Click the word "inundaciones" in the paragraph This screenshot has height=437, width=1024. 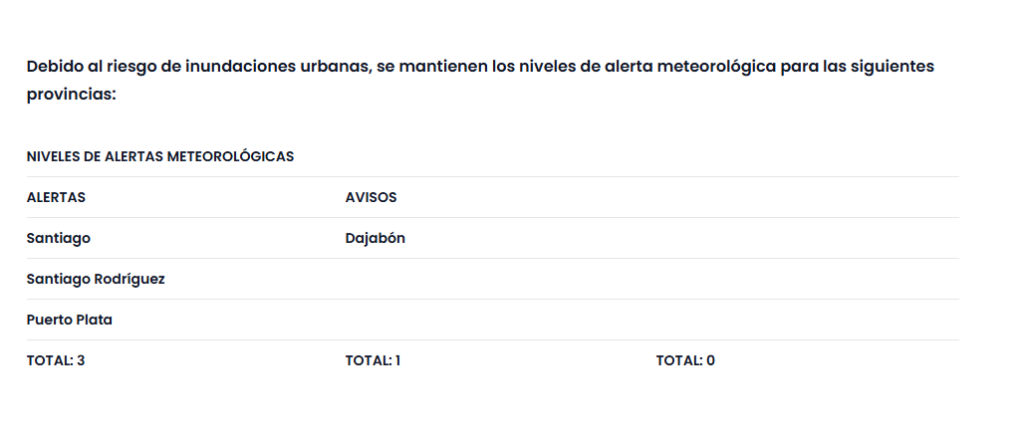point(238,67)
